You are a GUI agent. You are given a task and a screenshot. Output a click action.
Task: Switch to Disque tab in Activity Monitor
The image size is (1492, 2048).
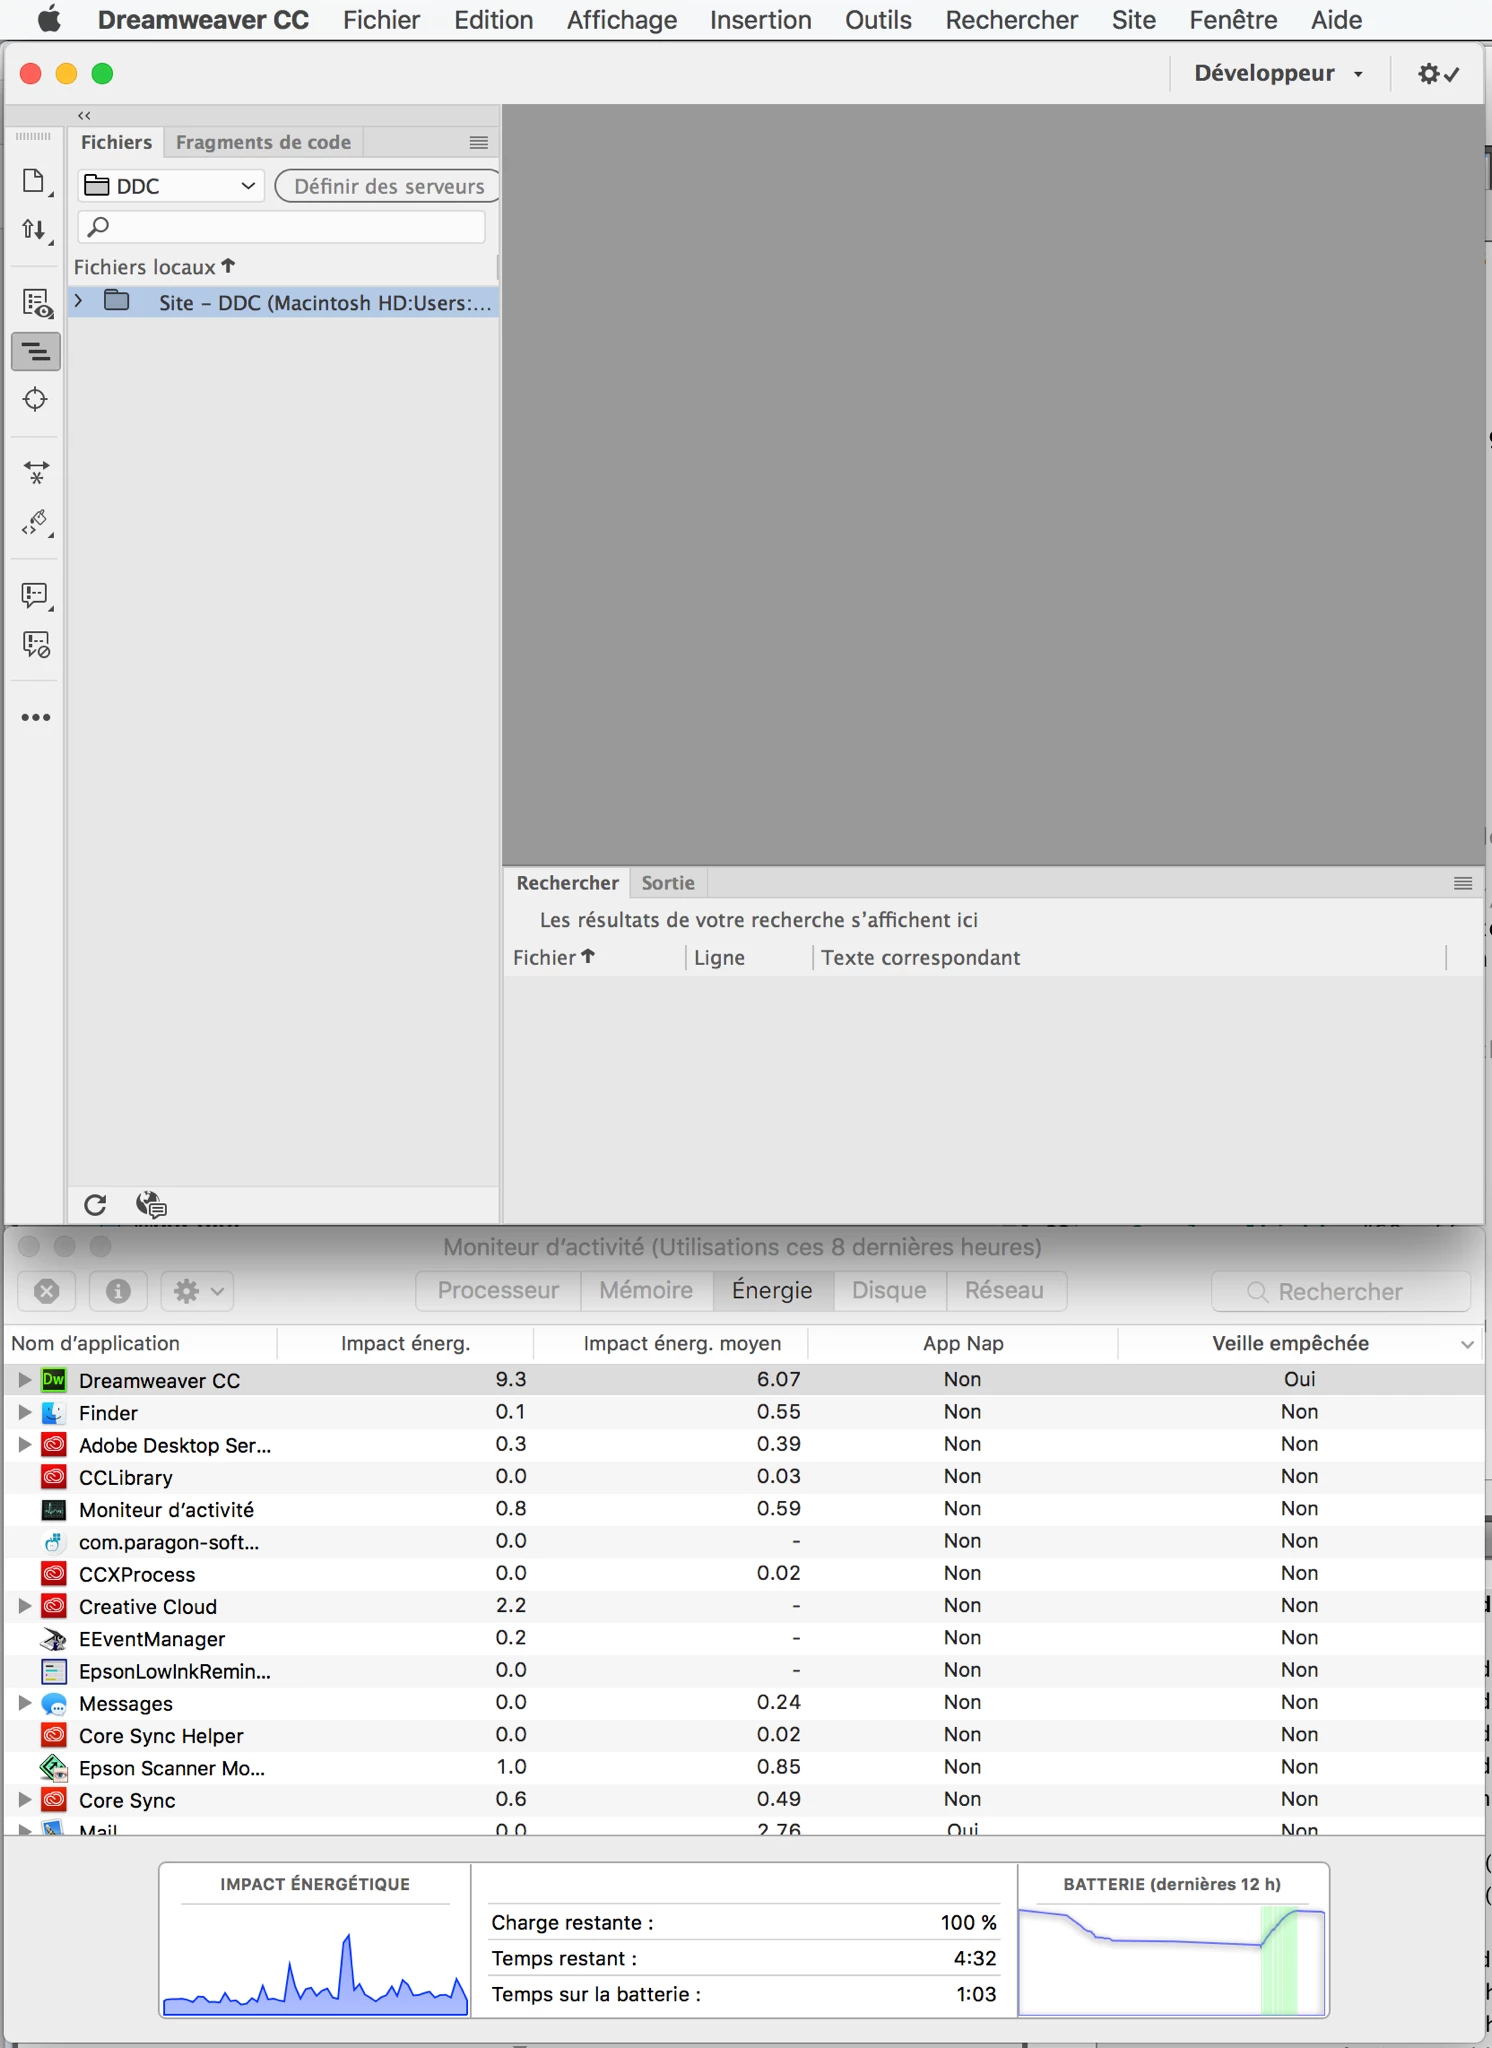(889, 1290)
